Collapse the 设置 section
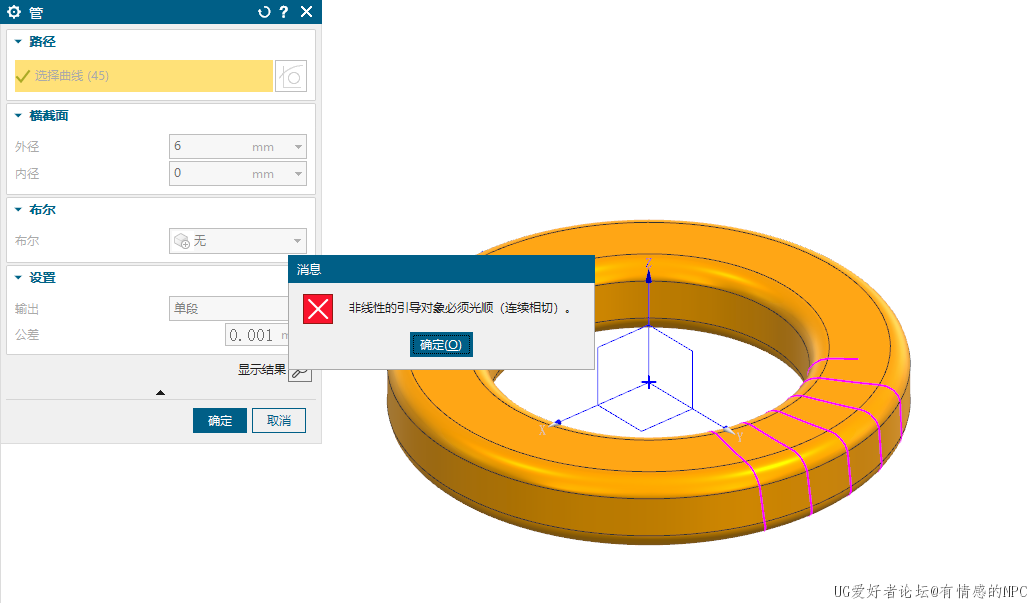Screen dimensions: 1030x603 coord(18,278)
